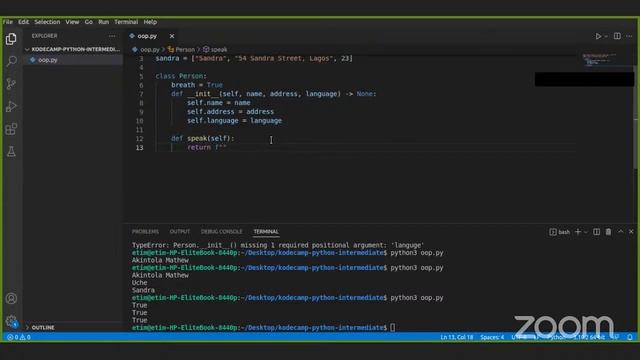Open the Go menu
The width and height of the screenshot is (640, 360).
click(89, 22)
